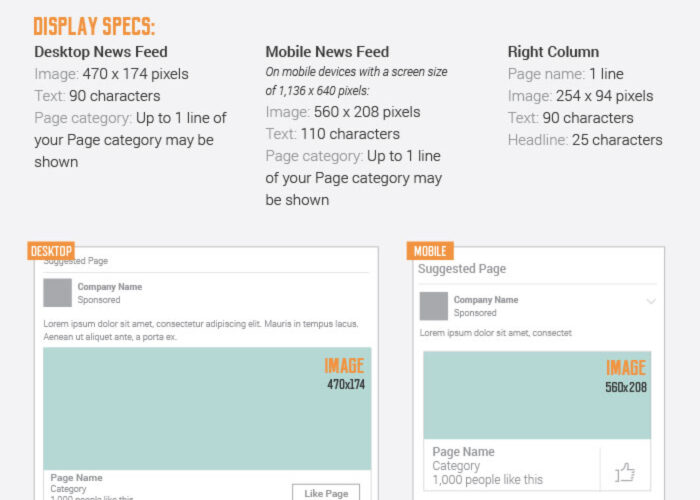Click Page Name under the desktop image
The image size is (700, 500).
[76, 478]
